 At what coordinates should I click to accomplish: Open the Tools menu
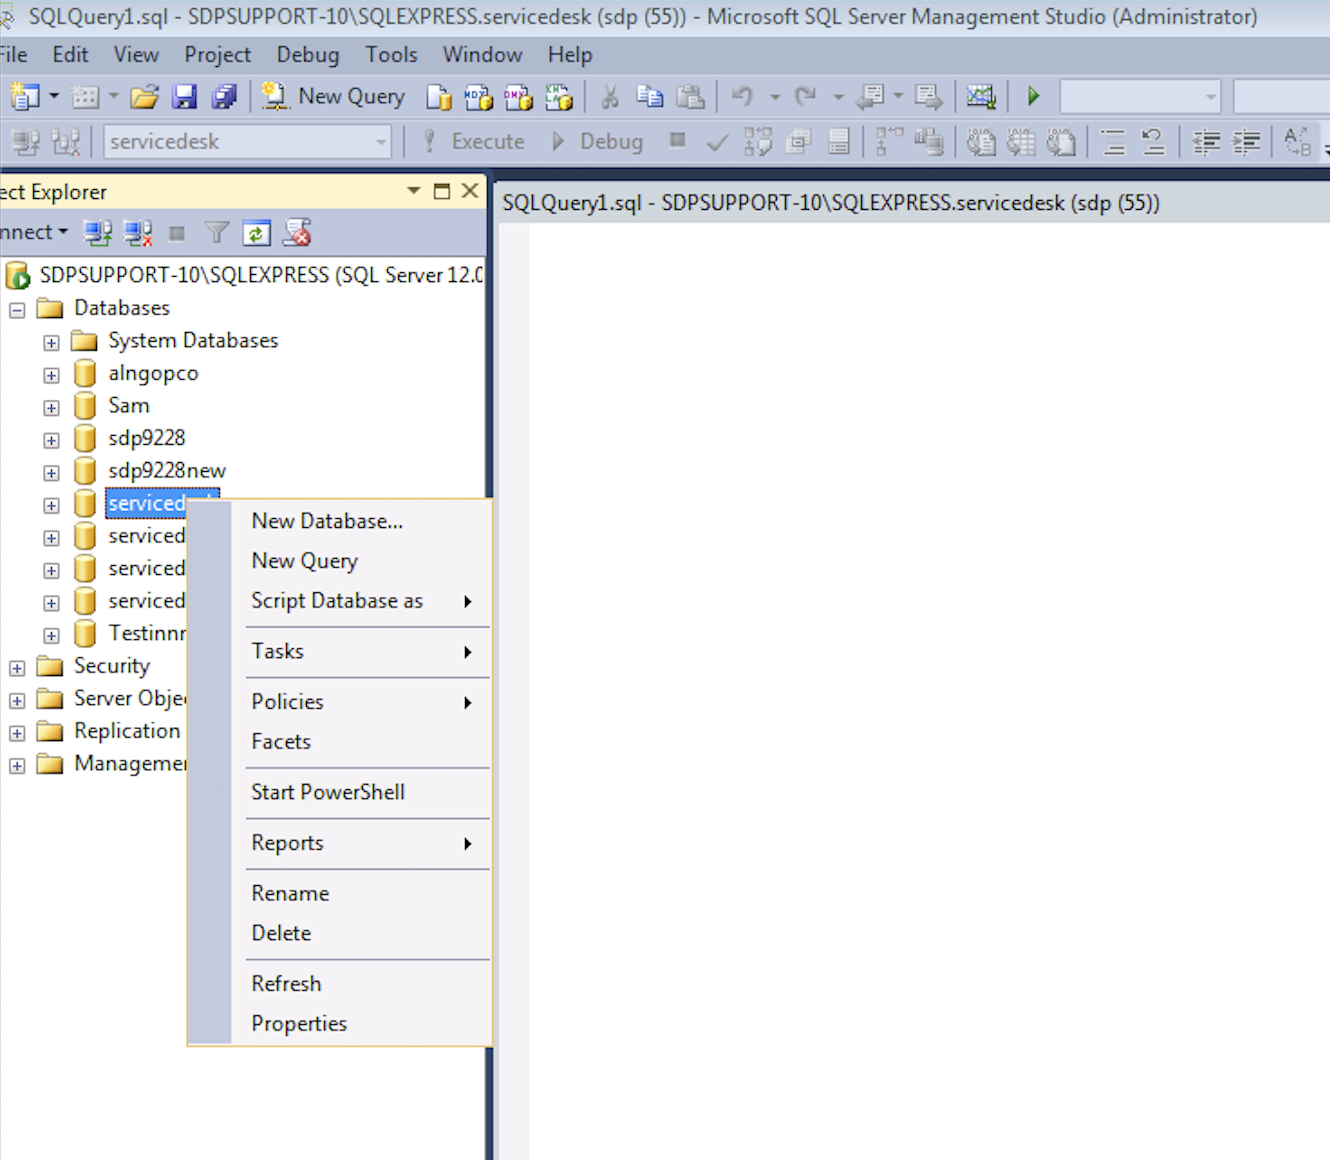point(390,55)
